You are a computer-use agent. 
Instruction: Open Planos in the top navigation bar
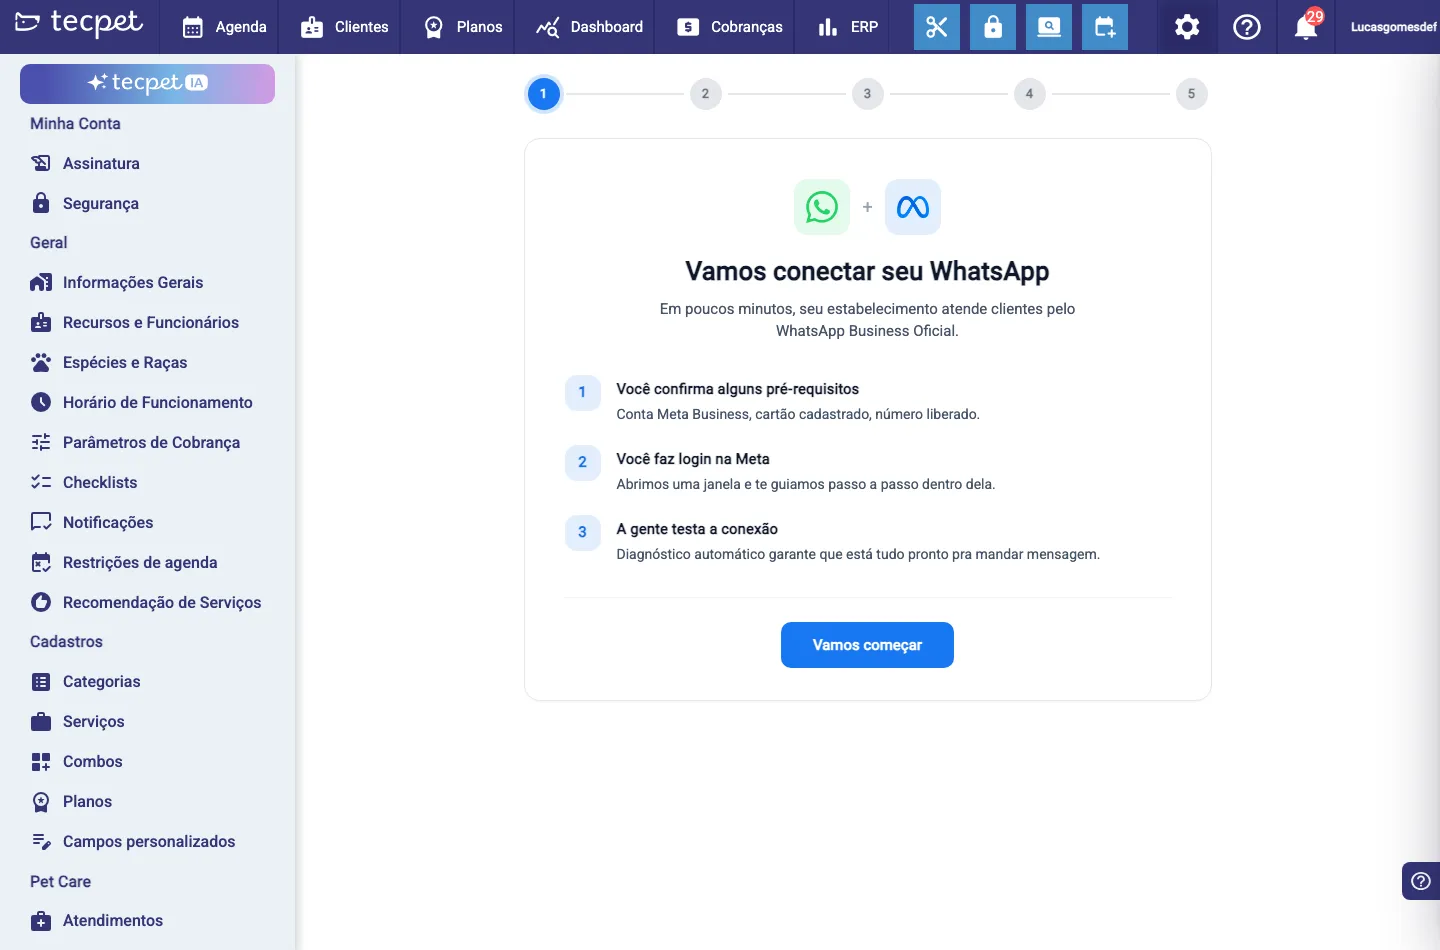[x=463, y=27]
